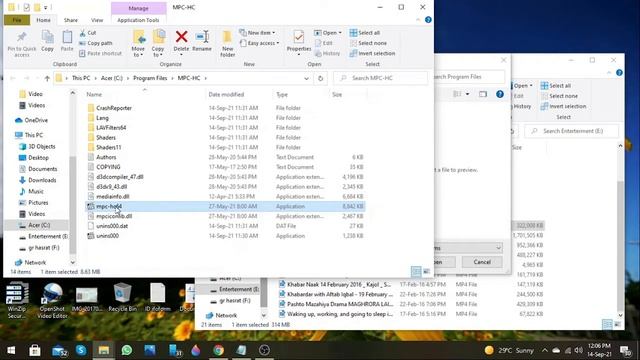Expand the This PC breadcrumb arrow

click(x=95, y=78)
